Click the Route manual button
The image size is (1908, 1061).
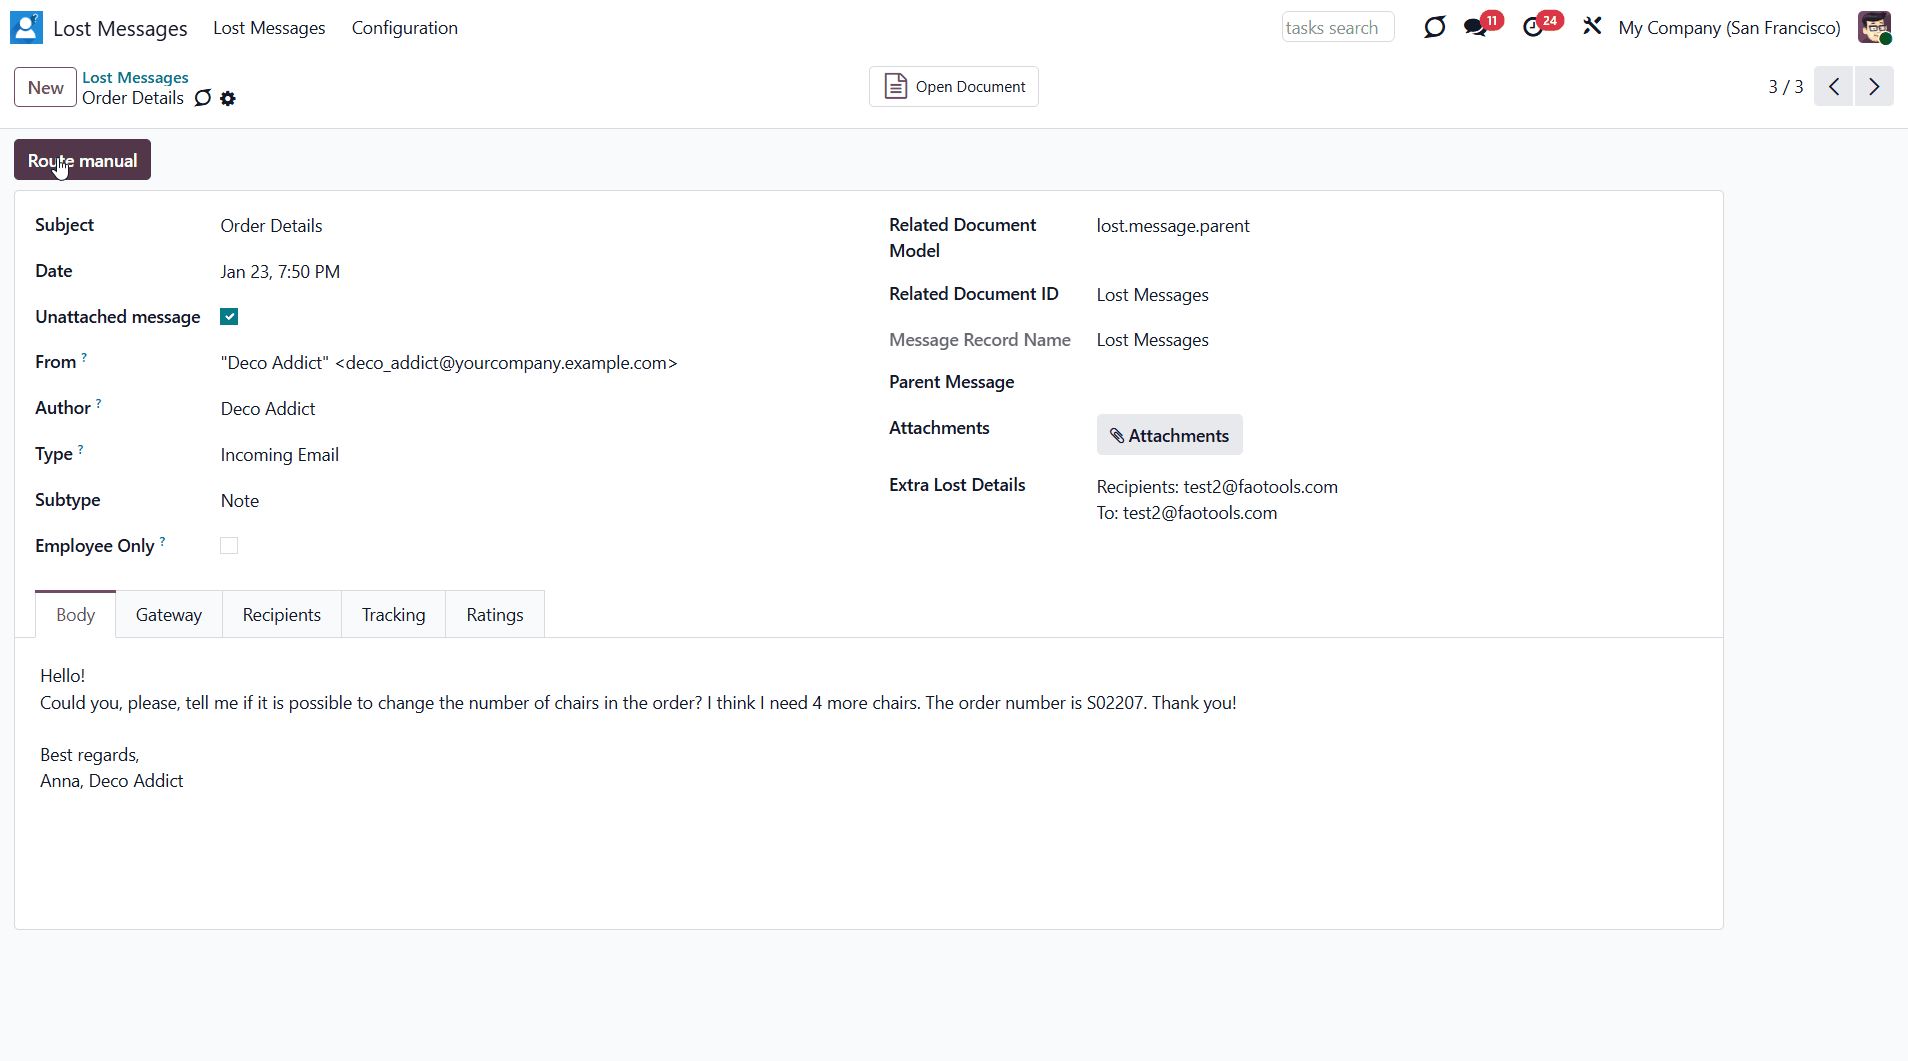(82, 161)
